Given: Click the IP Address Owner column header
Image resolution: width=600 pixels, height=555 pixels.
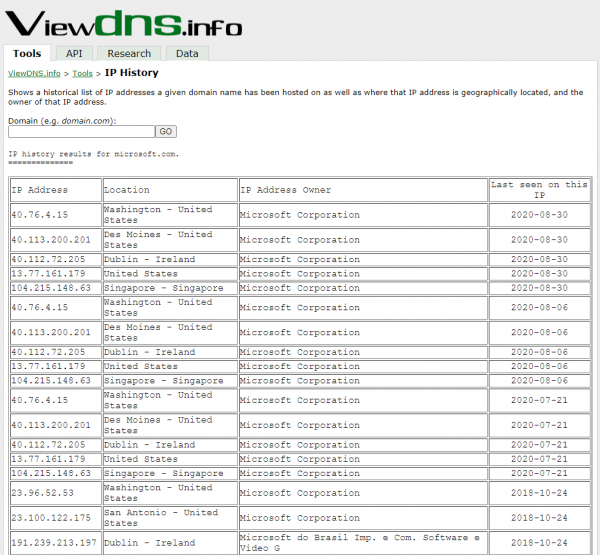Looking at the screenshot, I should coord(286,190).
